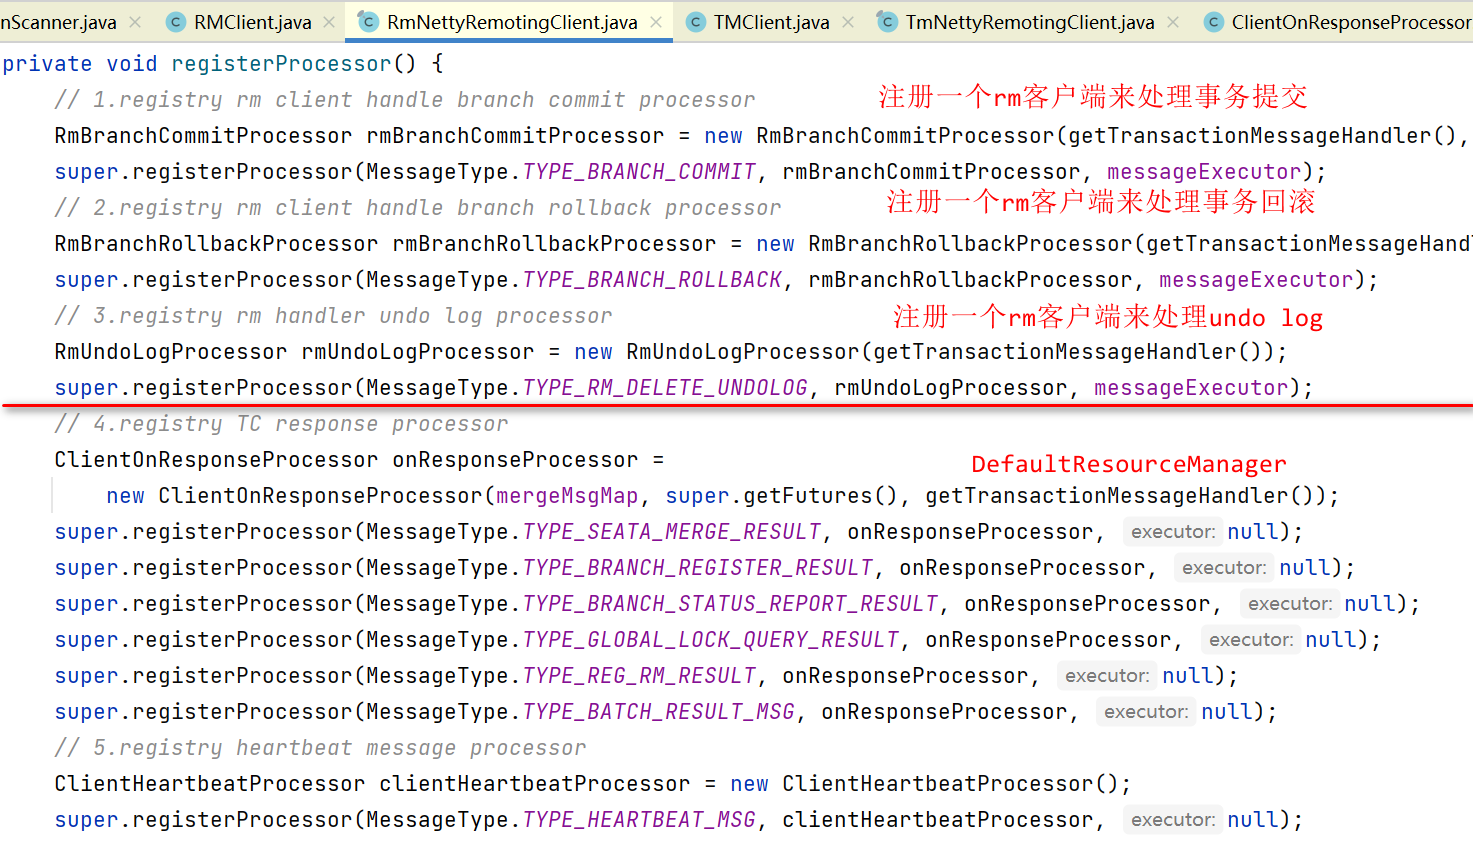Click the mergeMsgMap argument
Viewport: 1473px width, 845px height.
coord(567,496)
